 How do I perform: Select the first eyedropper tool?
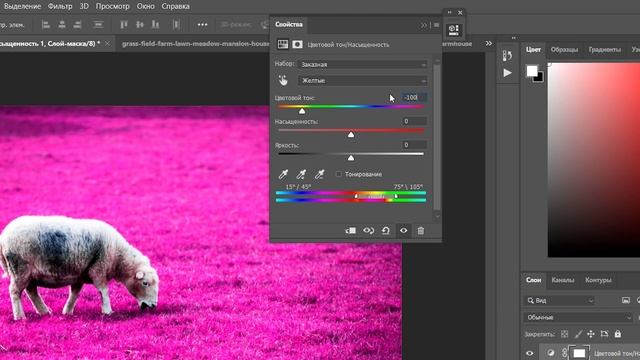click(283, 174)
